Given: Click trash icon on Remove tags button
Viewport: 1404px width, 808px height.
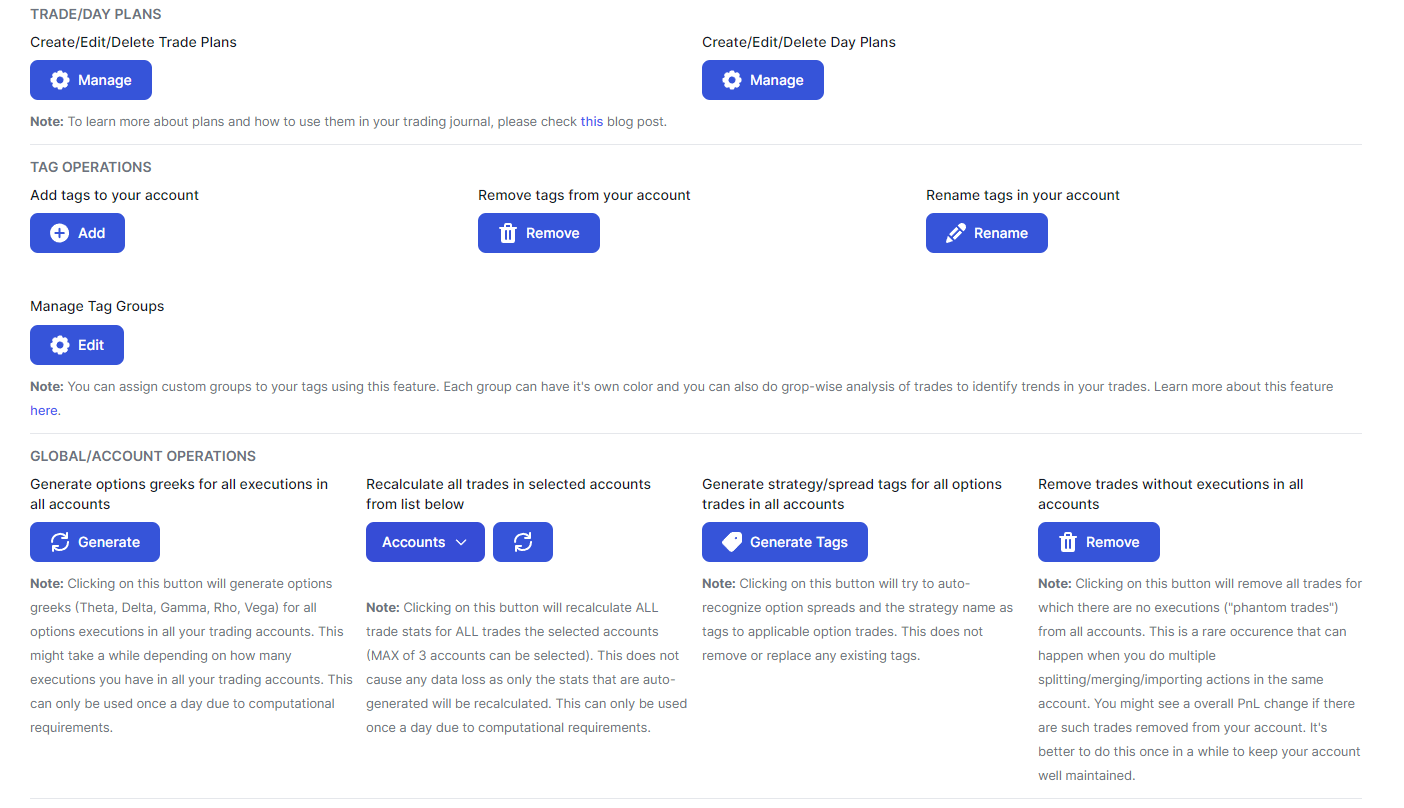Looking at the screenshot, I should [x=508, y=233].
